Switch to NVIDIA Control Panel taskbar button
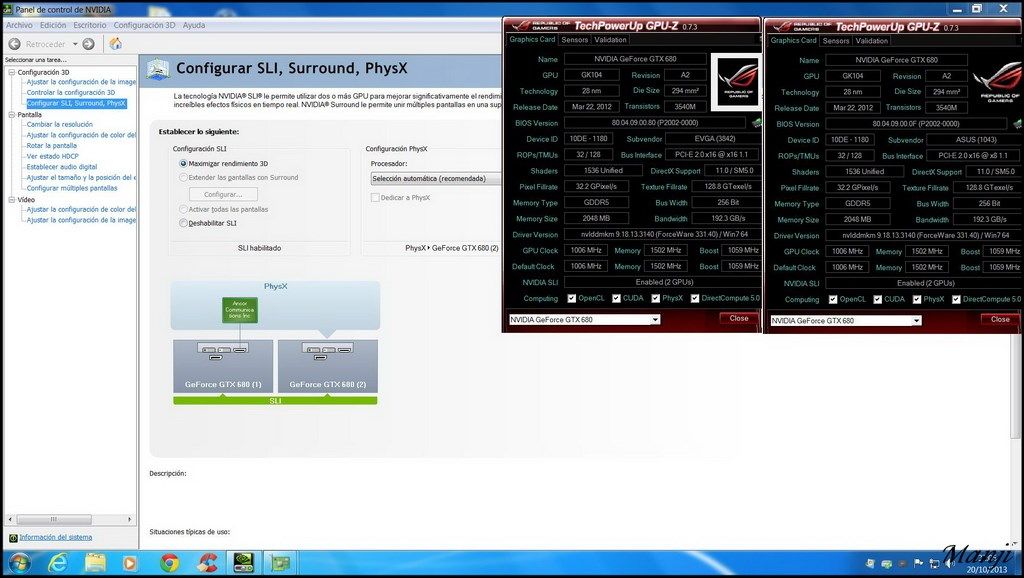The width and height of the screenshot is (1024, 578). 244,563
